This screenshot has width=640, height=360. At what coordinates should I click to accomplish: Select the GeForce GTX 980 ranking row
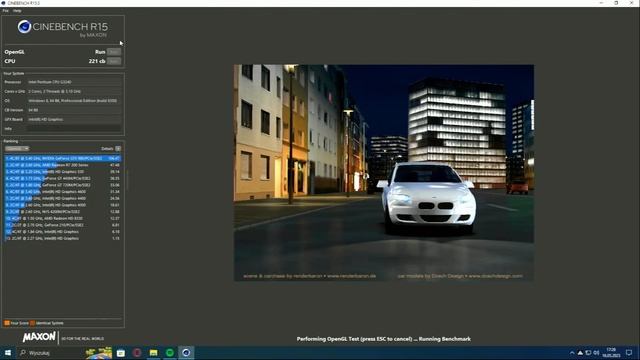tap(62, 158)
